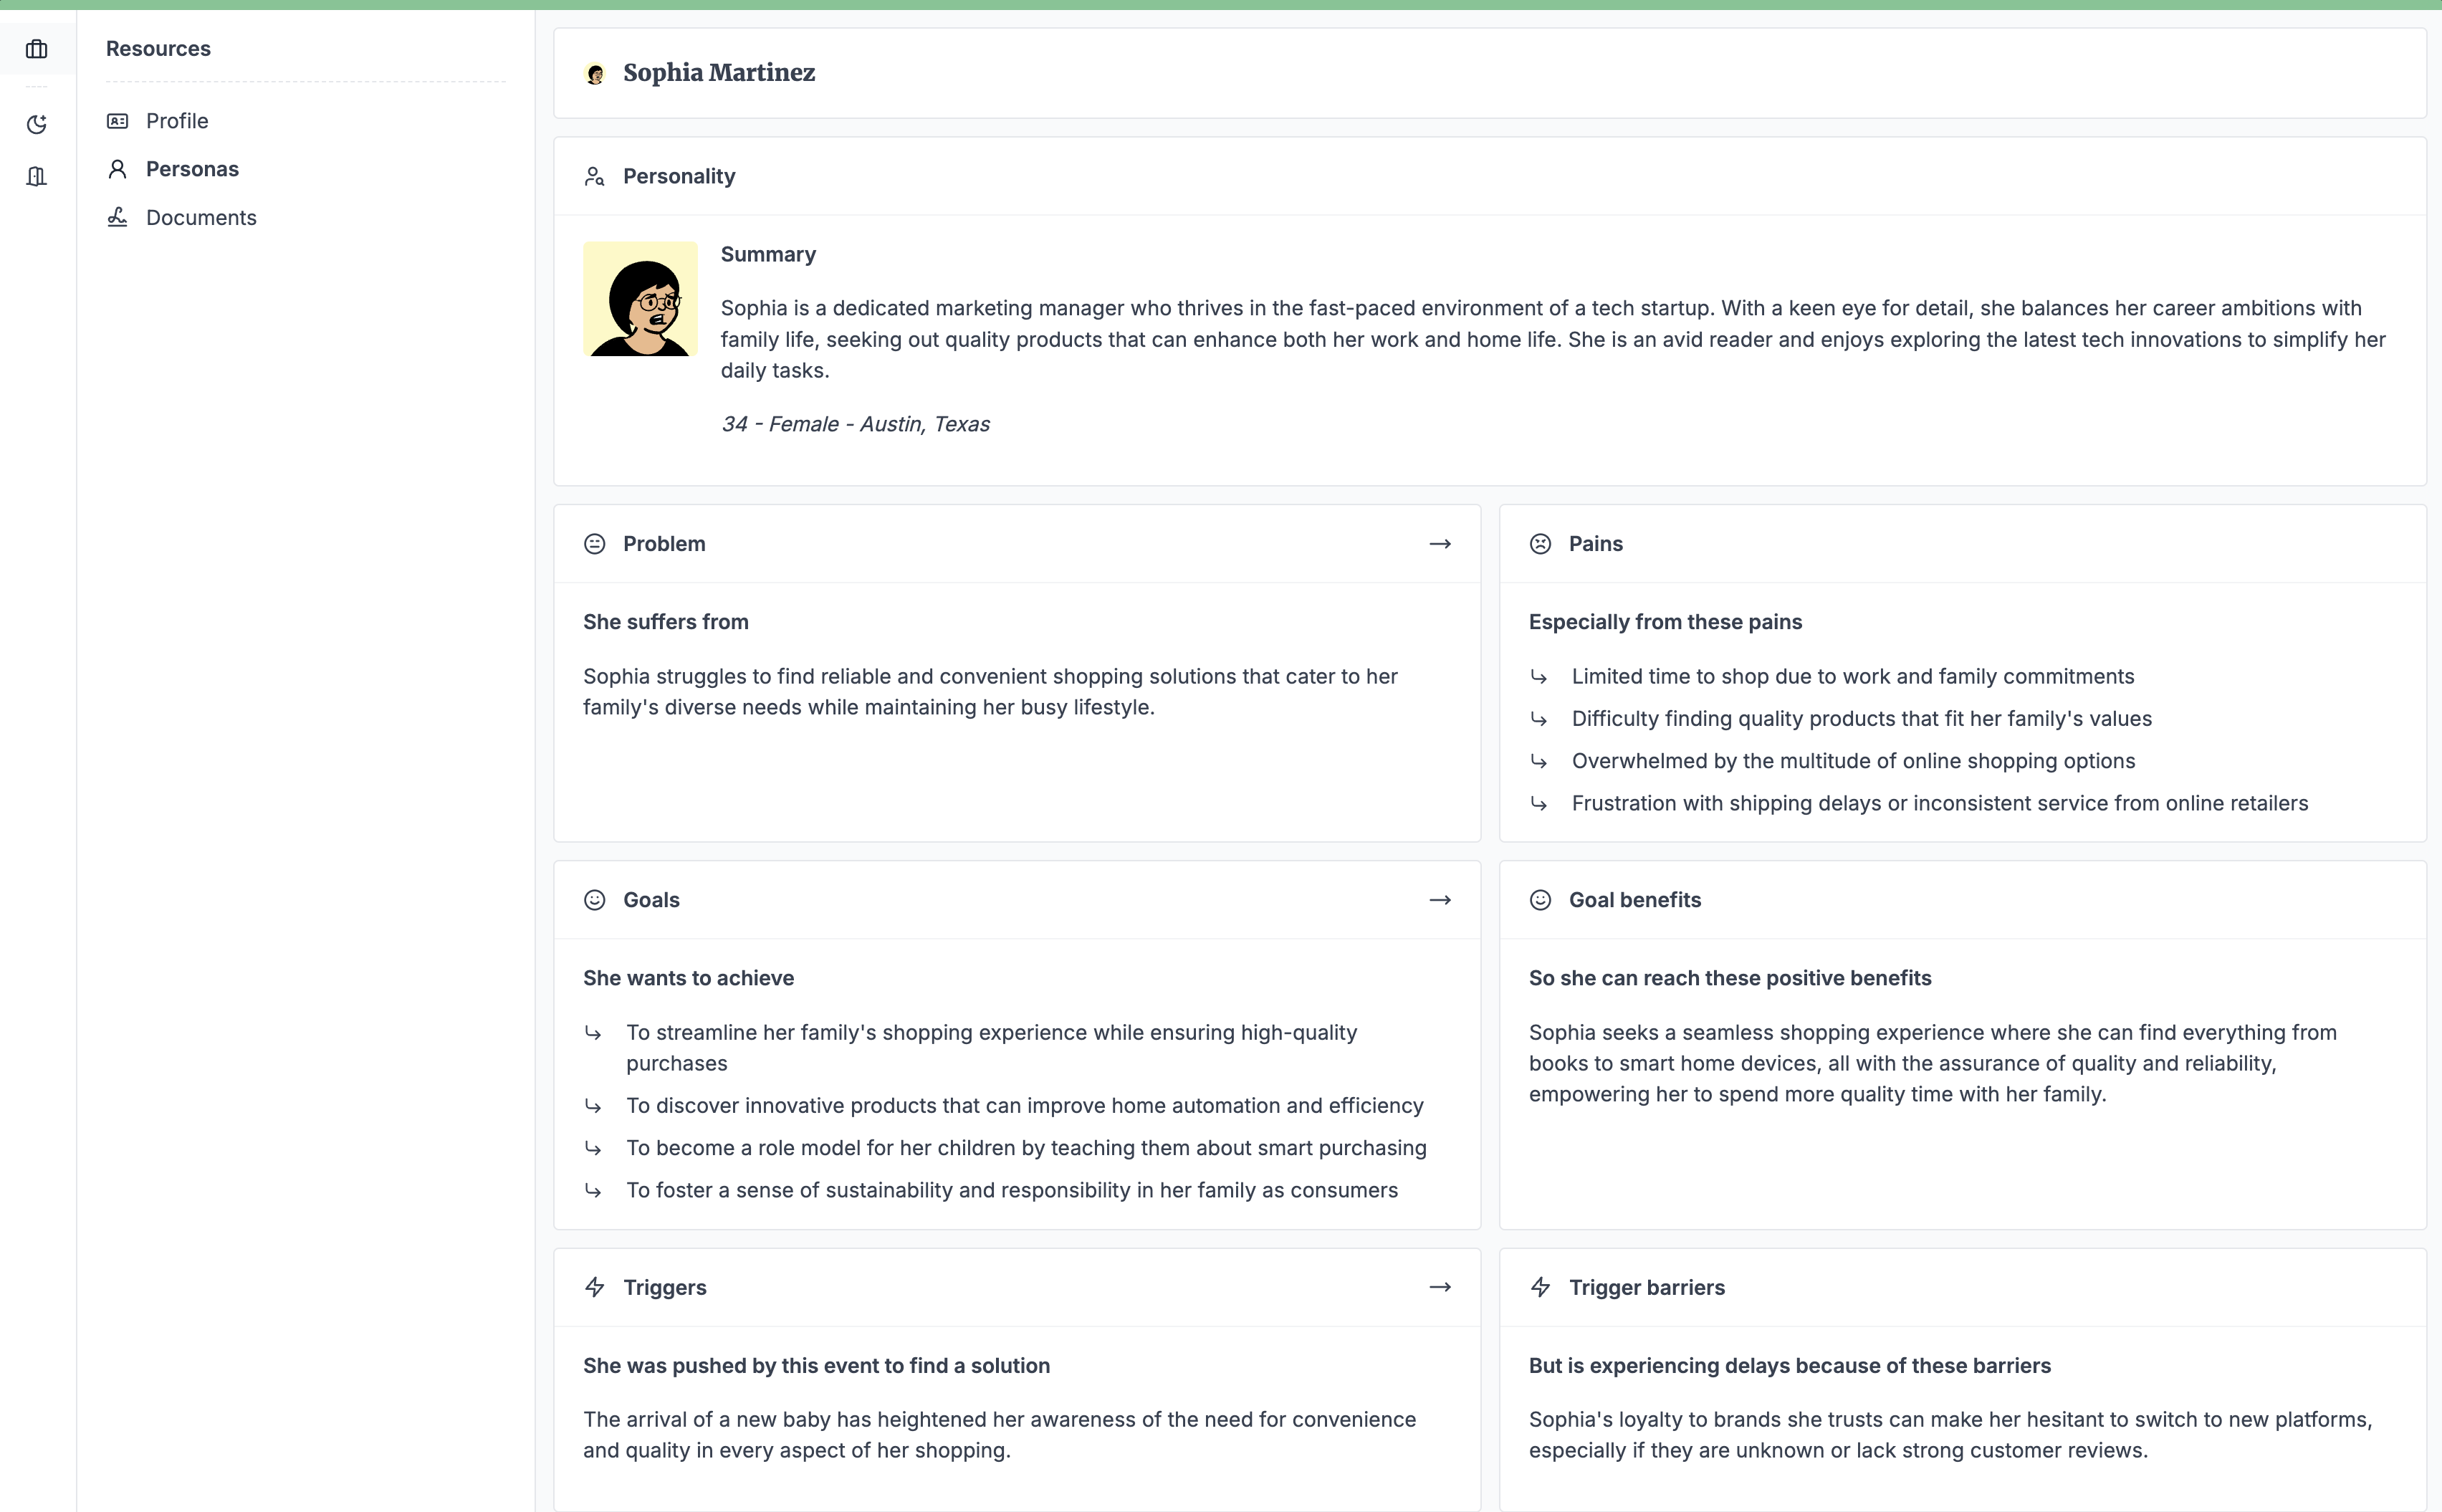This screenshot has width=2442, height=1512.
Task: Click the Profile ID card icon
Action: click(x=117, y=121)
